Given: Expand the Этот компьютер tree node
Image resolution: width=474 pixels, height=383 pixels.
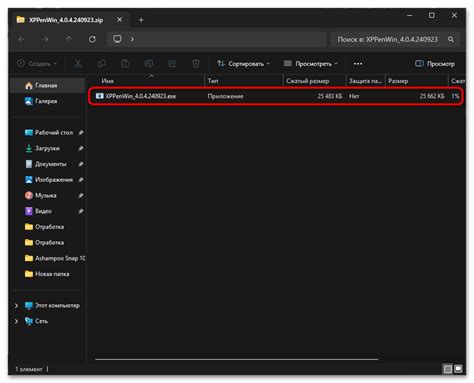Looking at the screenshot, I should pos(16,305).
